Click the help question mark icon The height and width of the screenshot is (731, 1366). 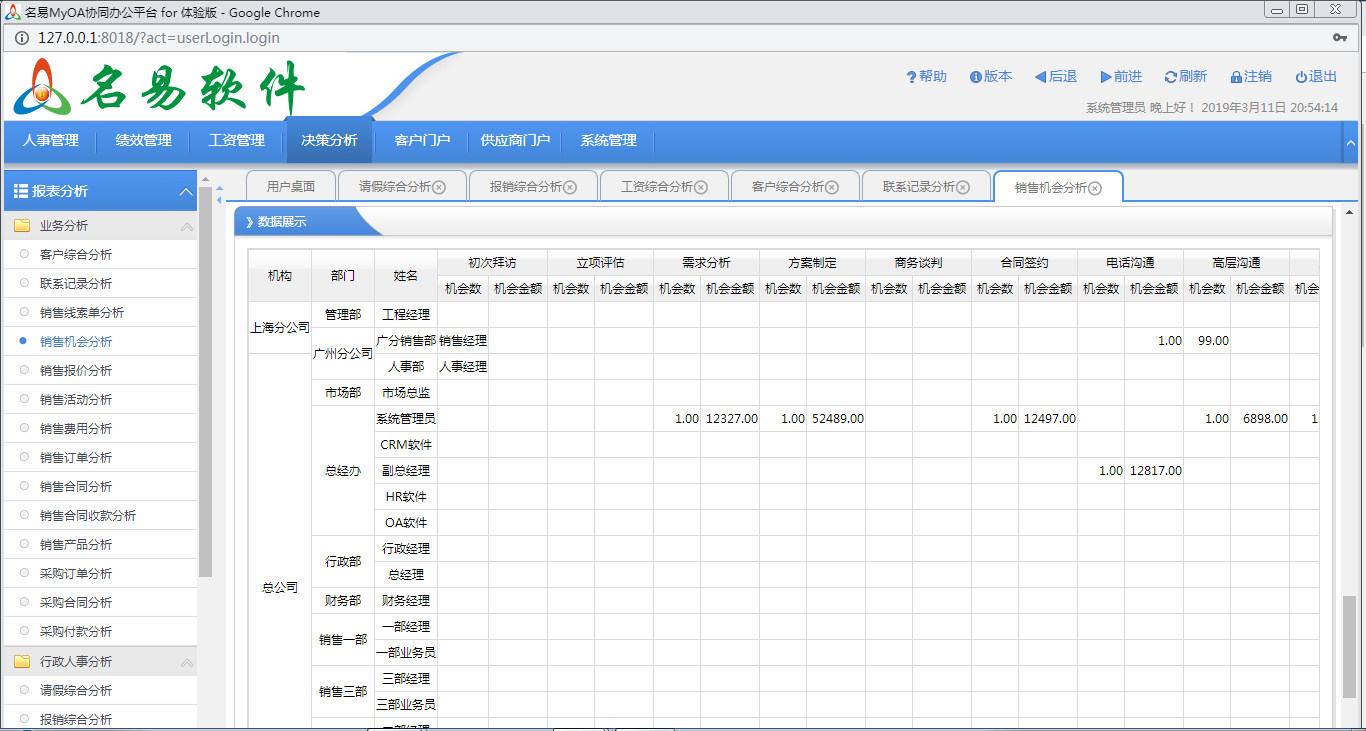click(x=911, y=77)
